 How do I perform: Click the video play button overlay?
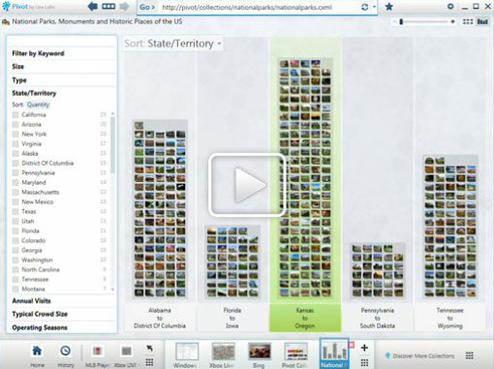pyautogui.click(x=247, y=184)
